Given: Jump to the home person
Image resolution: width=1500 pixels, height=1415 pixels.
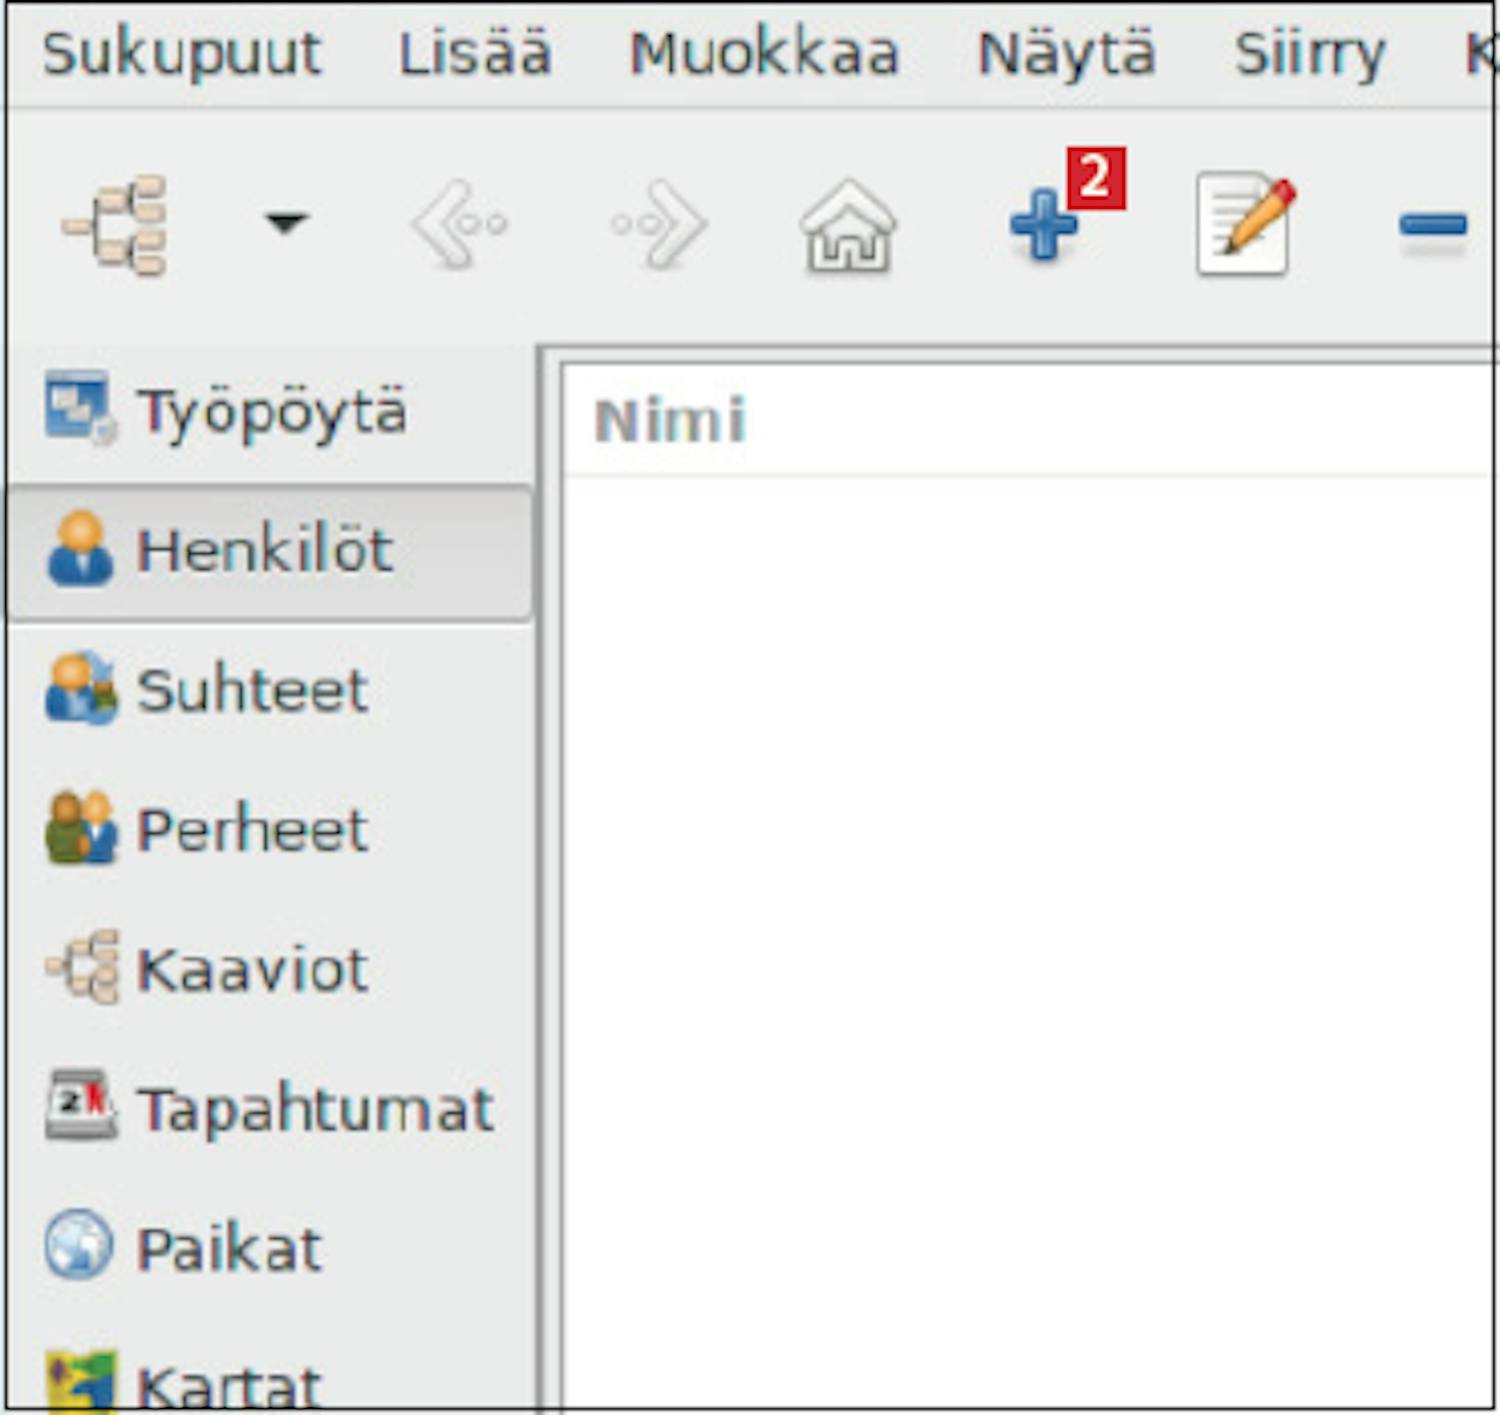Looking at the screenshot, I should coord(847,225).
